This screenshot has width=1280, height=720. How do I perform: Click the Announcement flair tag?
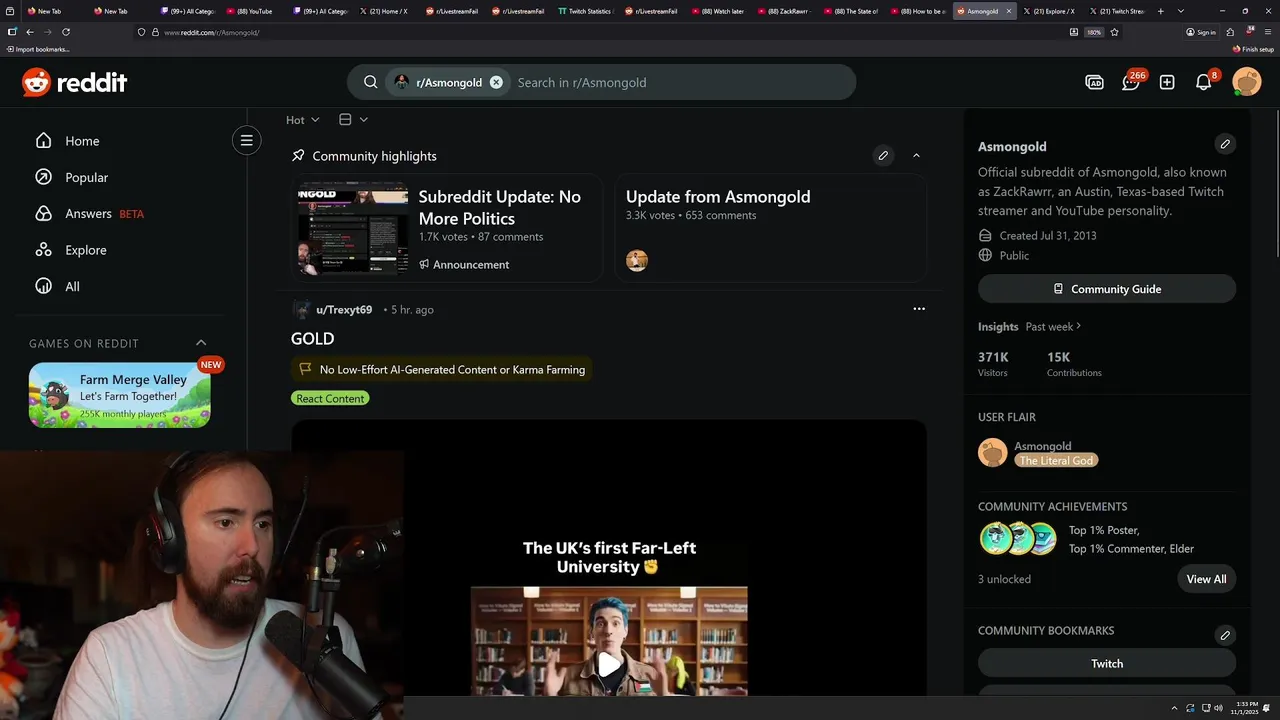point(463,264)
